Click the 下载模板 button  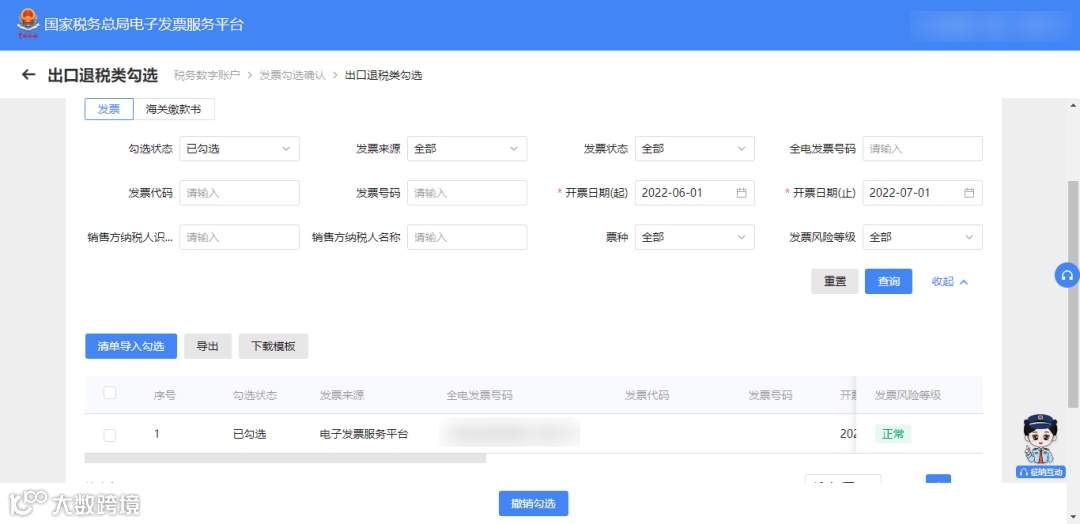(x=273, y=346)
